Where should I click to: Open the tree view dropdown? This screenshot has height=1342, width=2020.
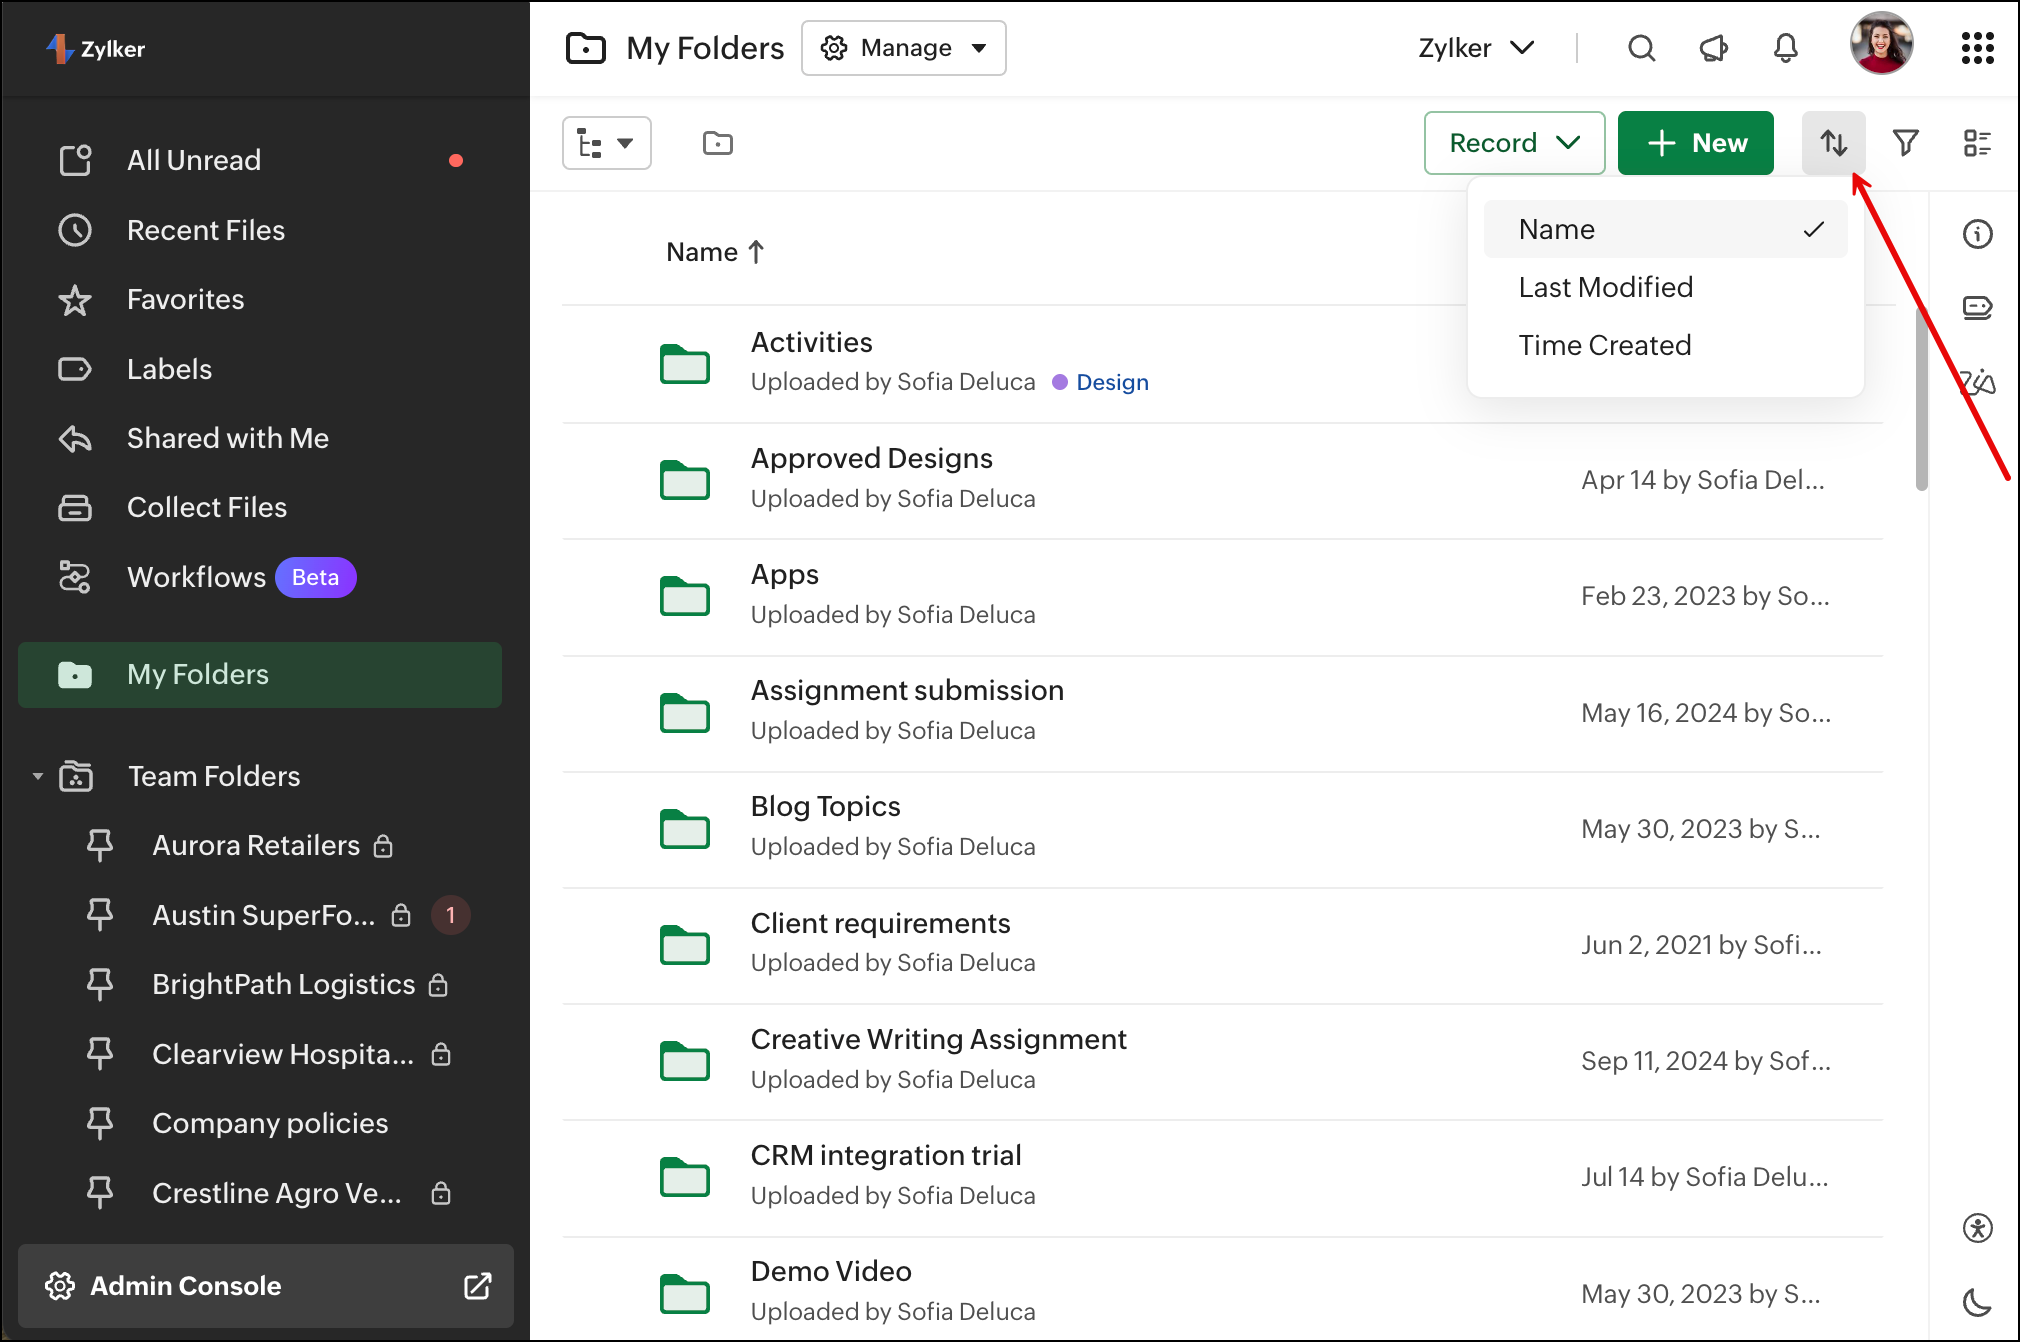coord(607,143)
